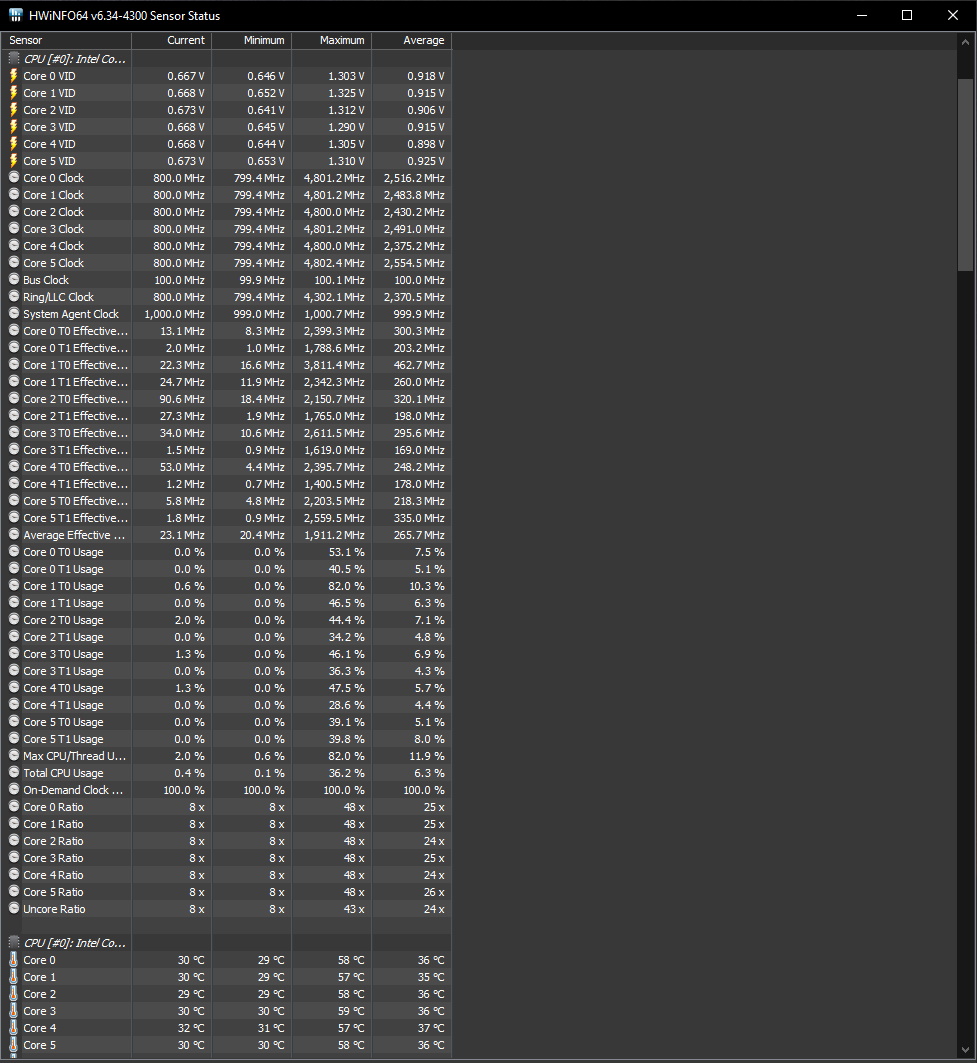Click the icon beside Core 2 T0 Effective
Image resolution: width=977 pixels, height=1063 pixels.
[x=14, y=399]
